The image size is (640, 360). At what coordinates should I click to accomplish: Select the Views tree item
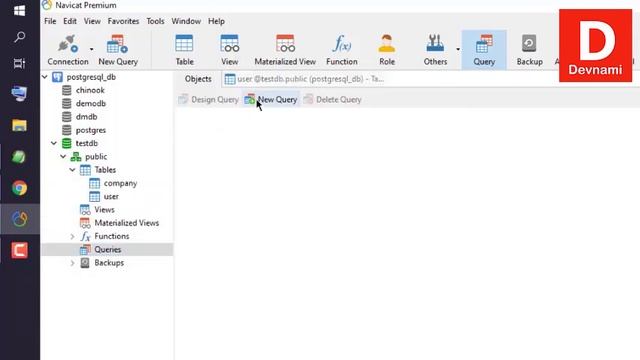pos(104,210)
